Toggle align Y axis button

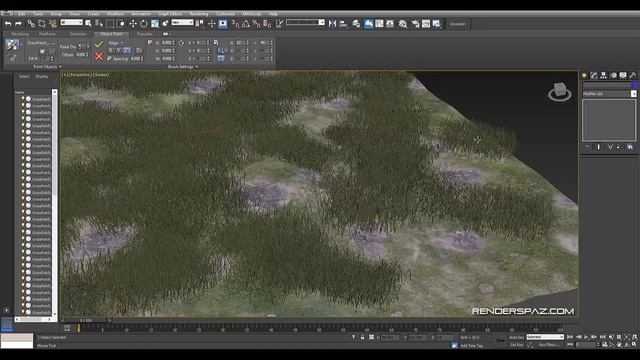(x=118, y=51)
